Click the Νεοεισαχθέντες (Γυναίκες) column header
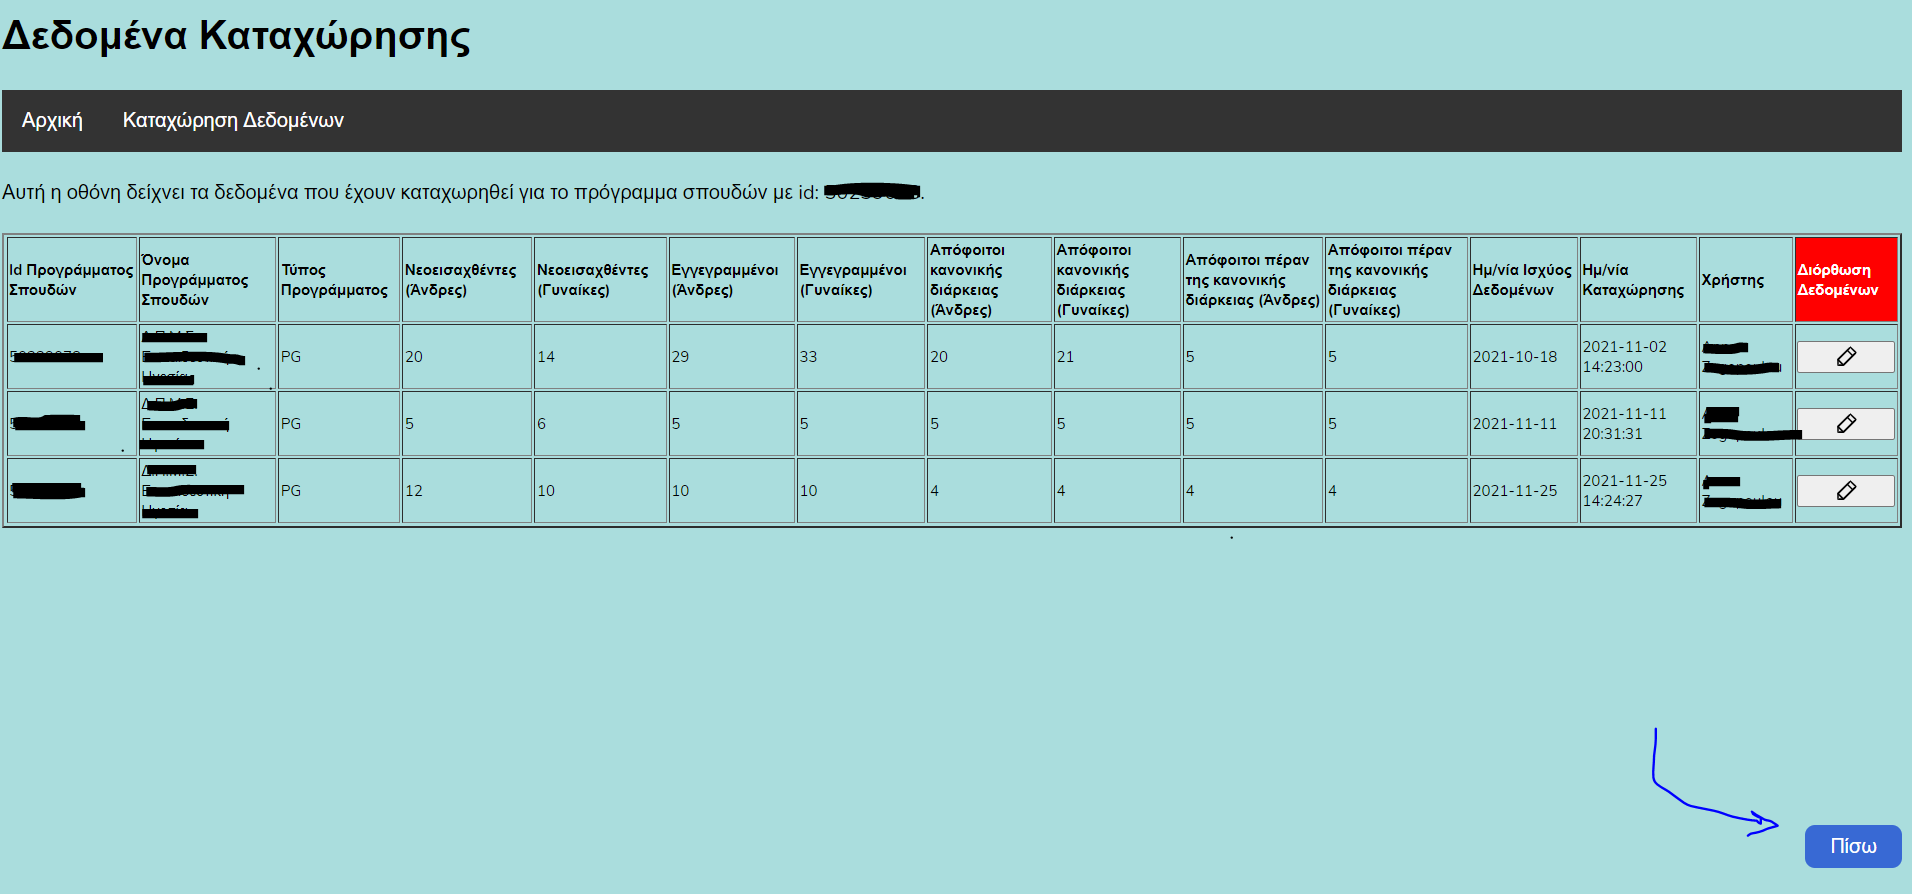This screenshot has height=894, width=1912. [600, 280]
